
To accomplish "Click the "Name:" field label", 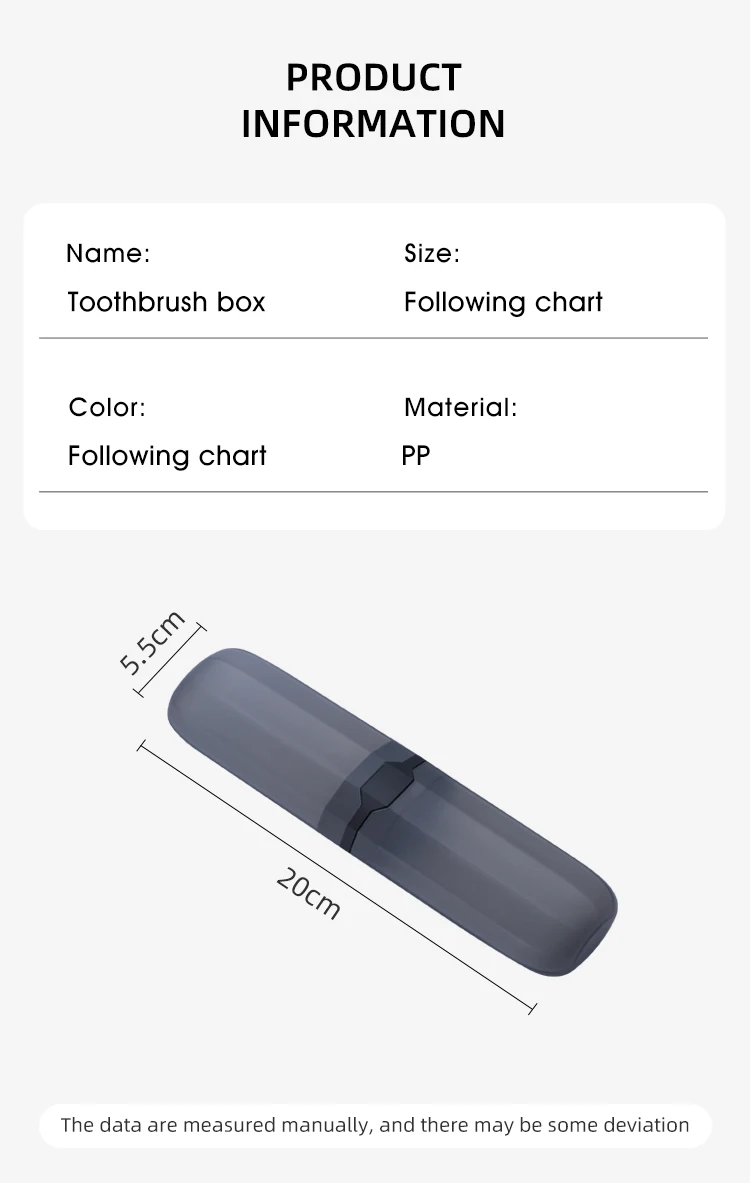I will click(x=108, y=254).
